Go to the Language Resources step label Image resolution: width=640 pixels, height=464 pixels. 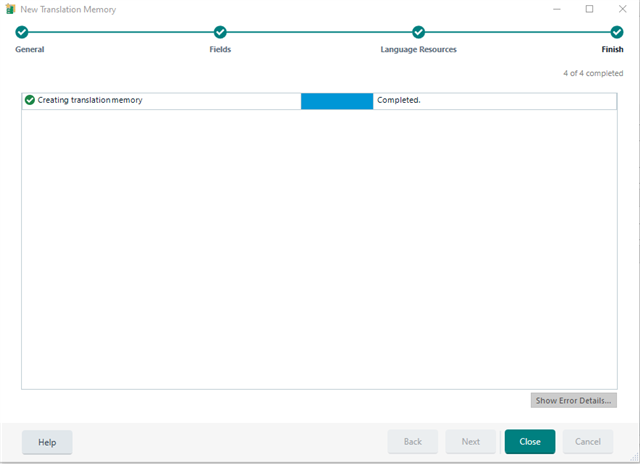[418, 50]
